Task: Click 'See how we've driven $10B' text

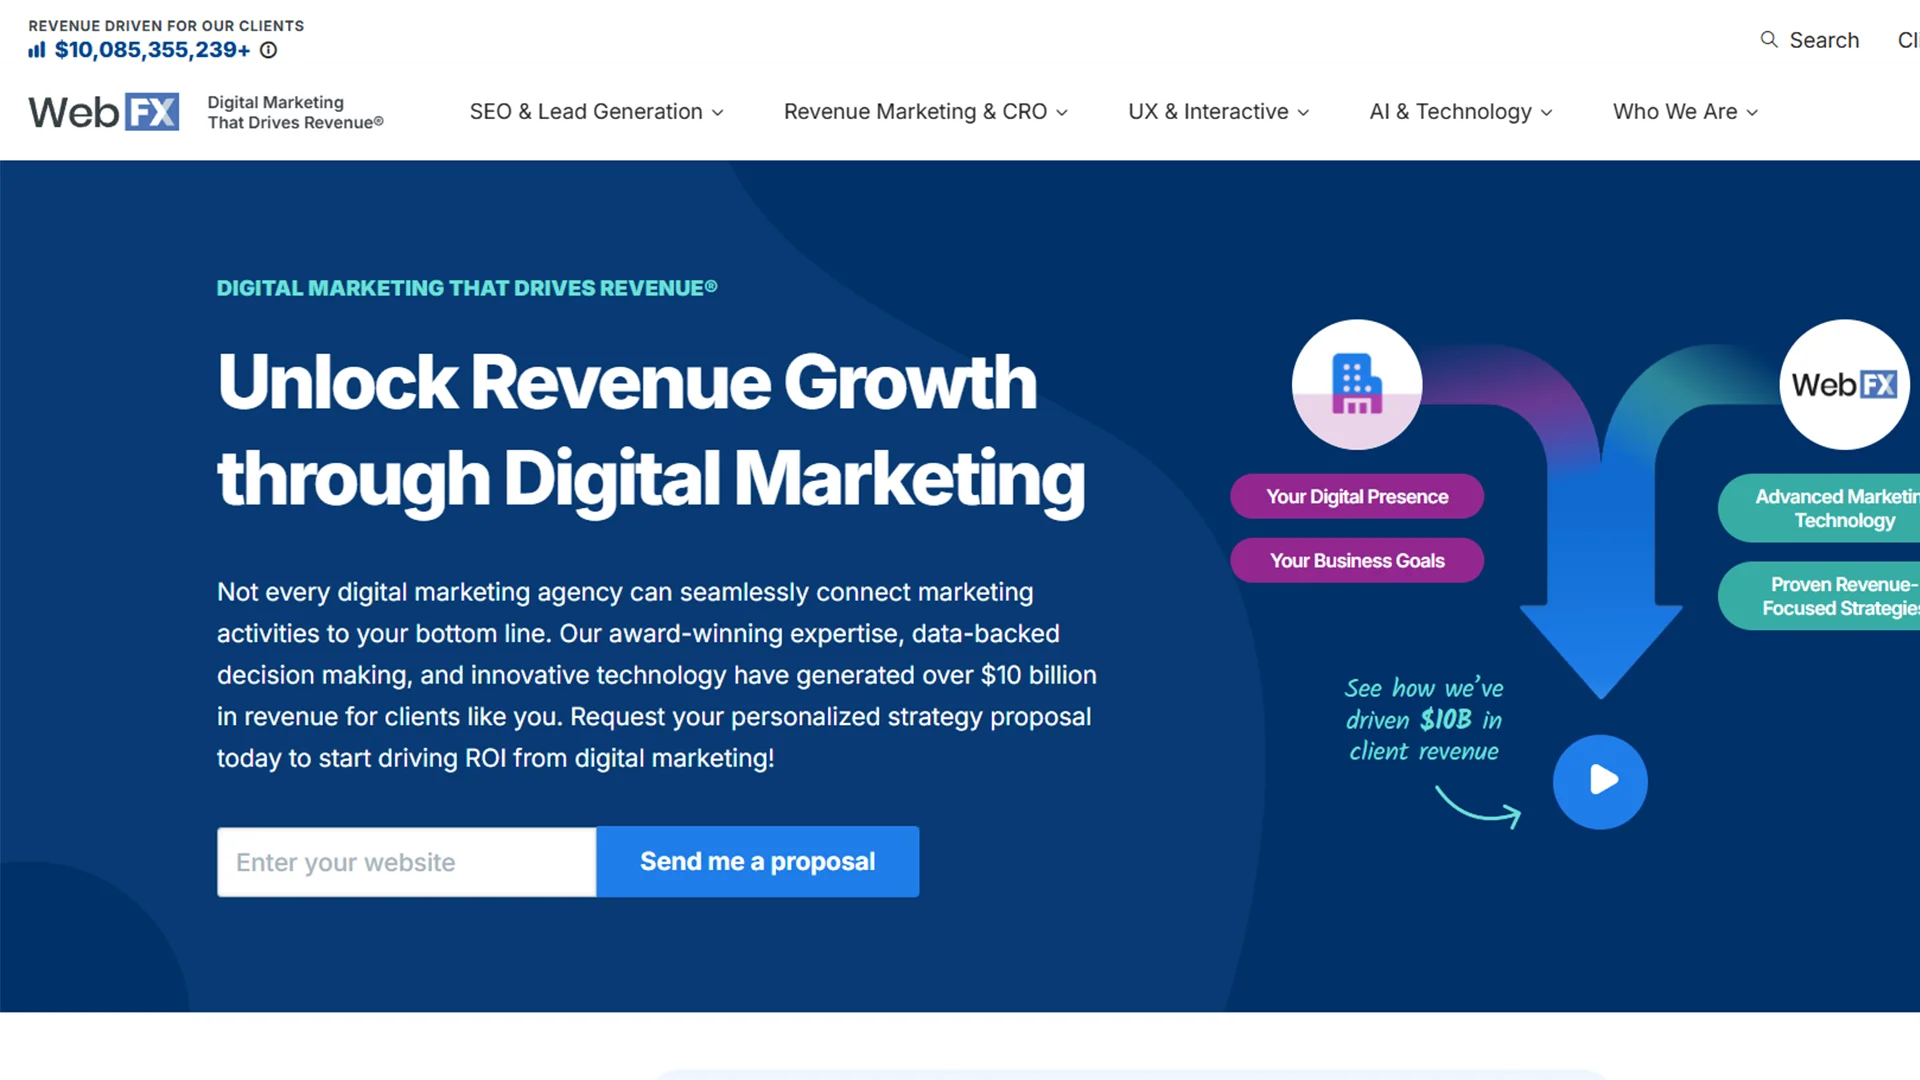Action: tap(1424, 719)
